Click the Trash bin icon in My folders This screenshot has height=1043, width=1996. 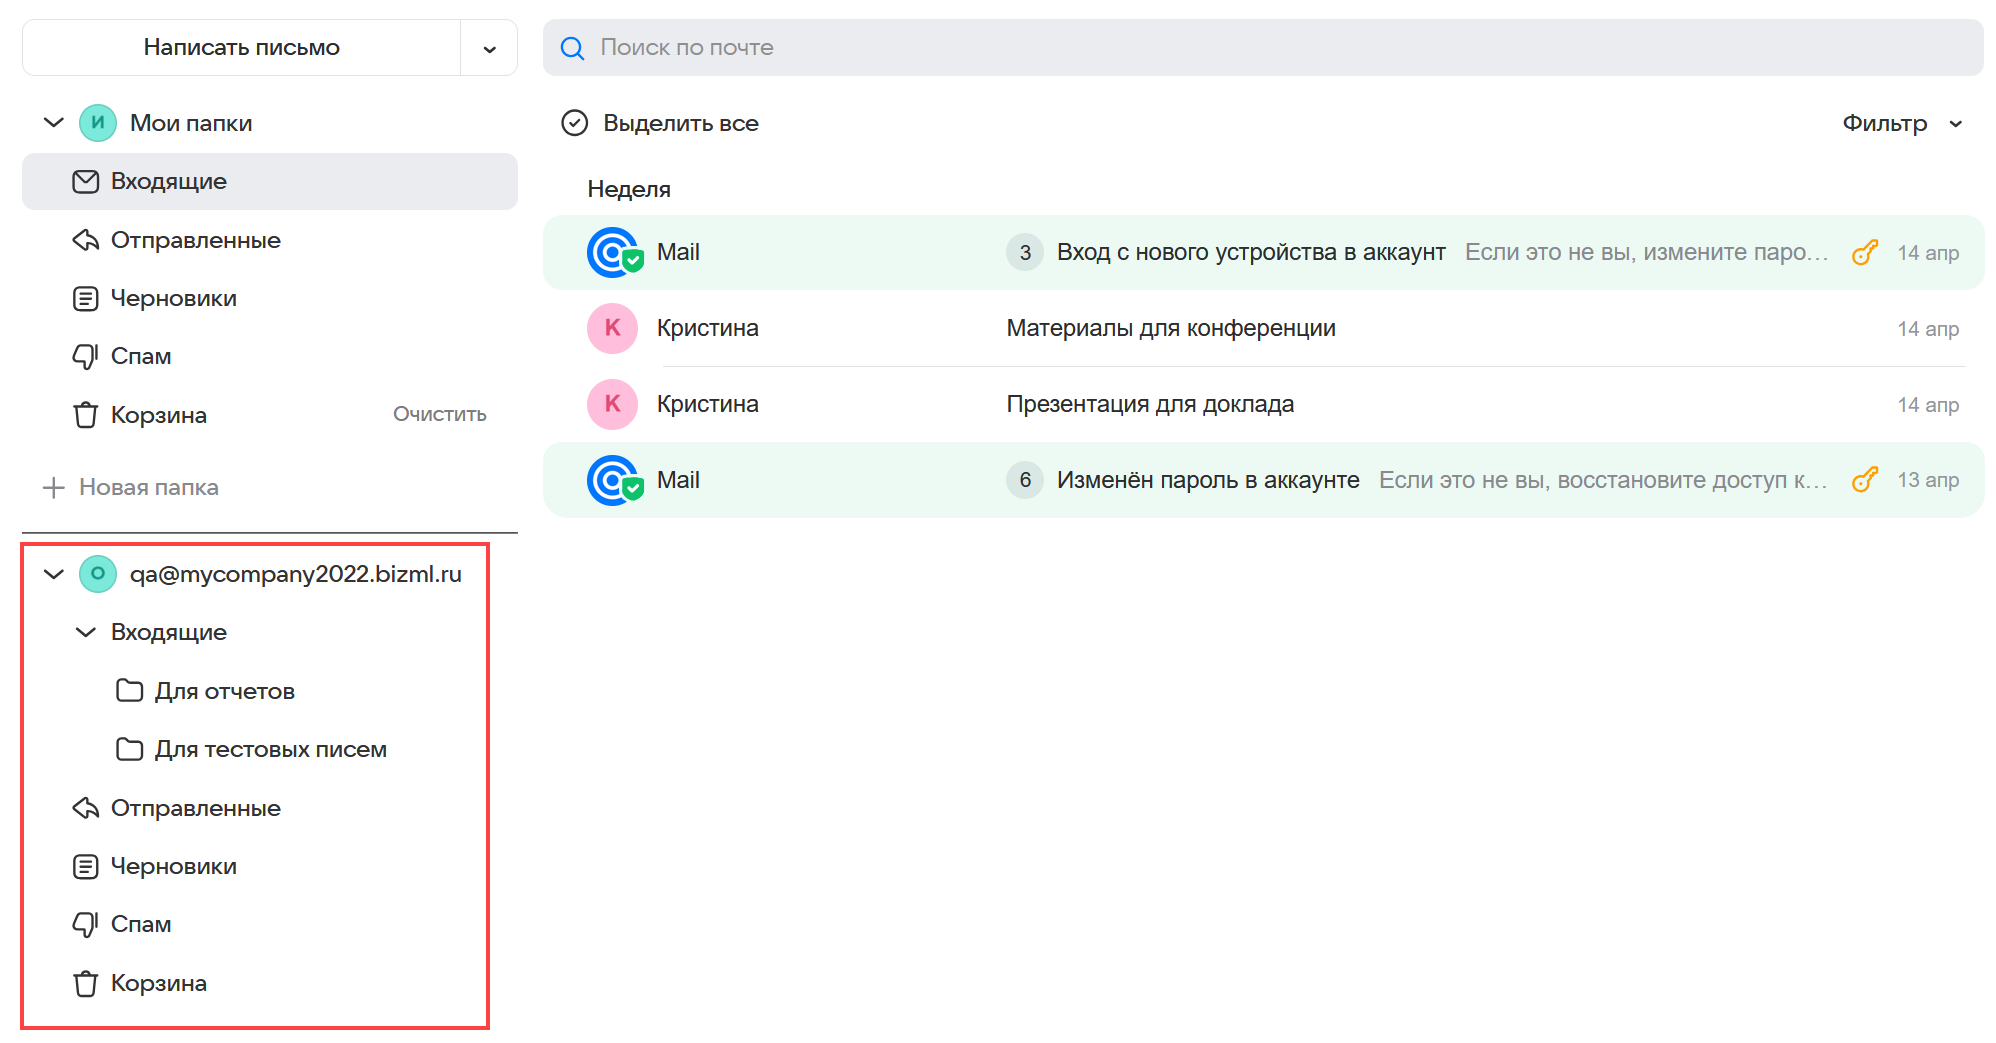pos(86,415)
